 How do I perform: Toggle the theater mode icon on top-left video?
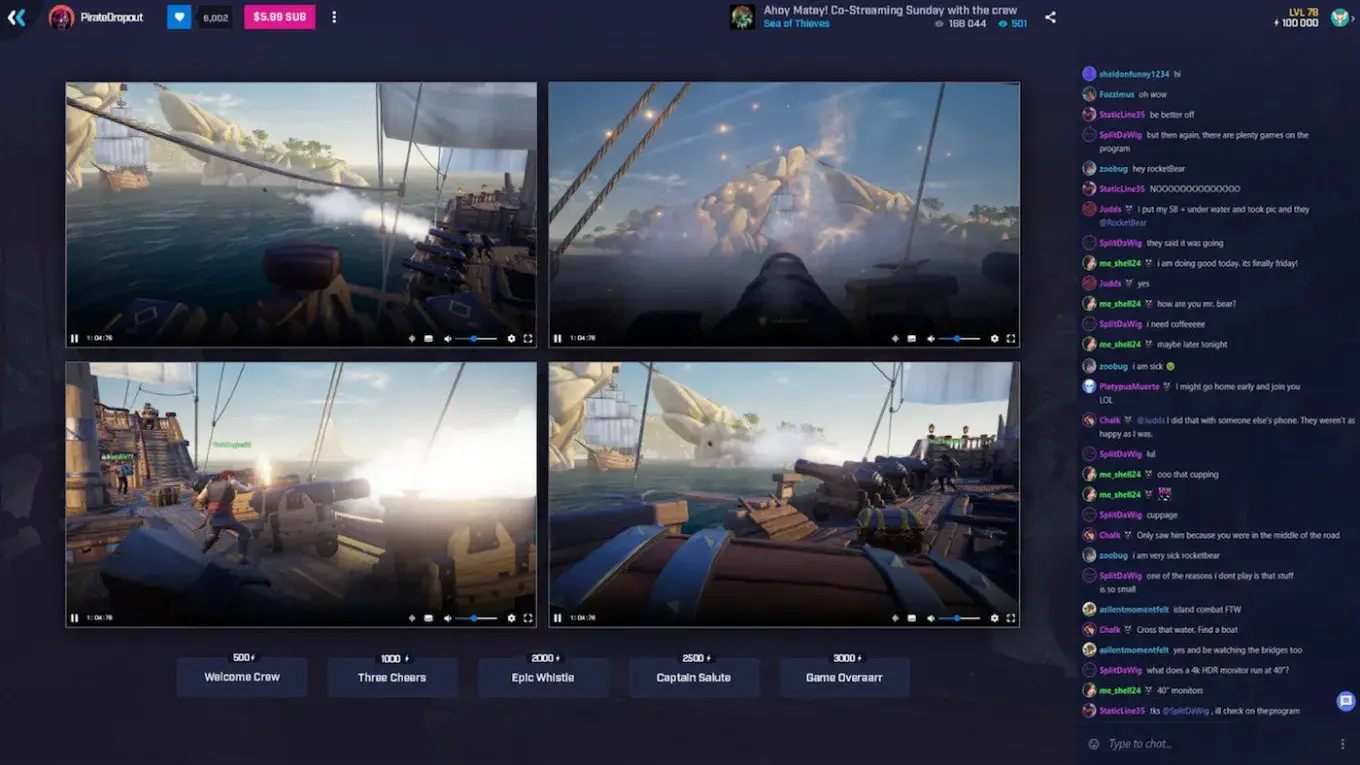click(428, 338)
